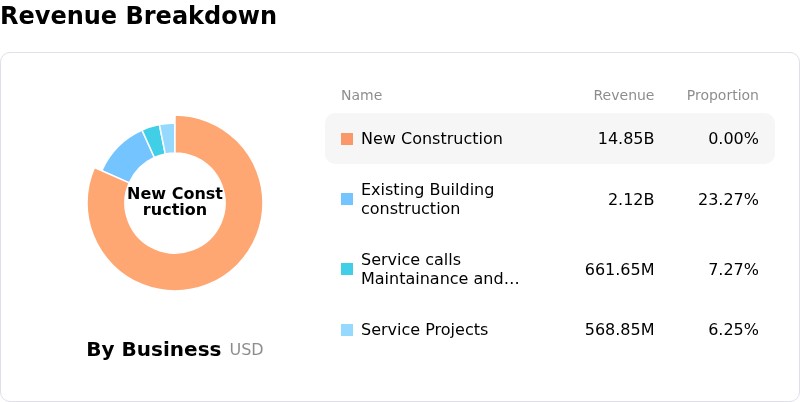The width and height of the screenshot is (800, 402).
Task: Click the teal Service calls legend swatch
Action: 347,269
